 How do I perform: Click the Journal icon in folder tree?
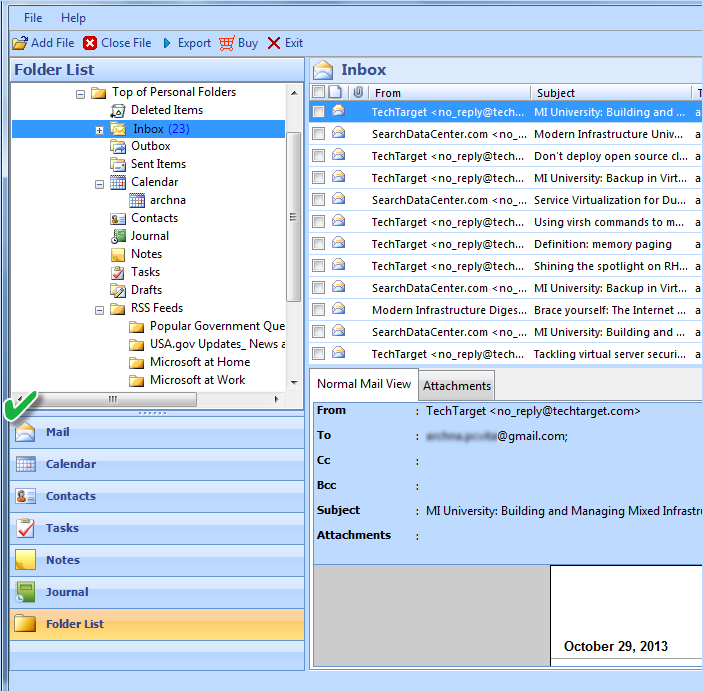pyautogui.click(x=118, y=236)
